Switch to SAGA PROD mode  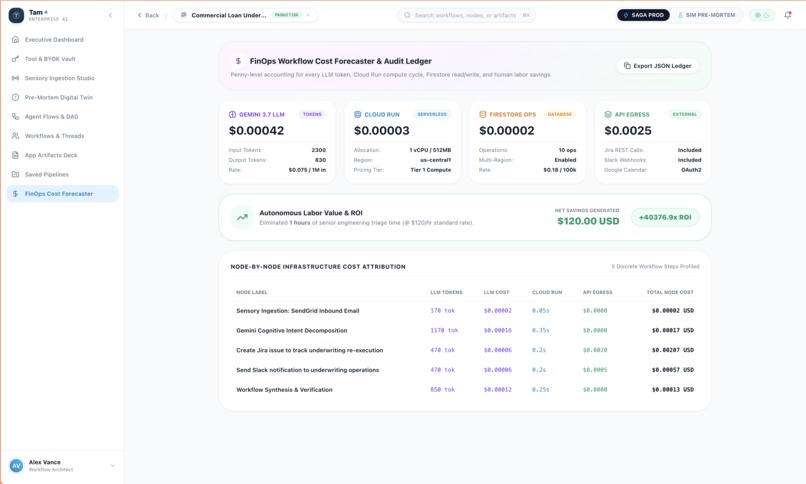(643, 15)
